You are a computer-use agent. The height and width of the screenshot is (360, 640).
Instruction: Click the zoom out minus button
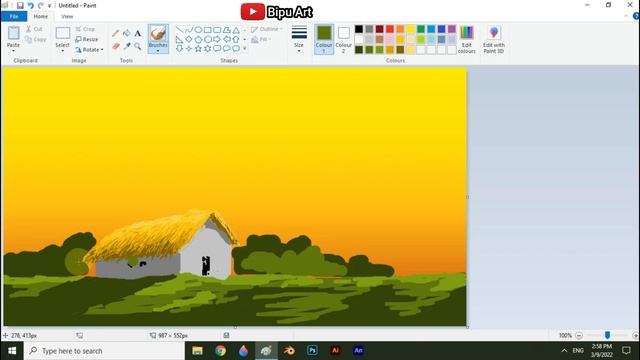(x=579, y=336)
